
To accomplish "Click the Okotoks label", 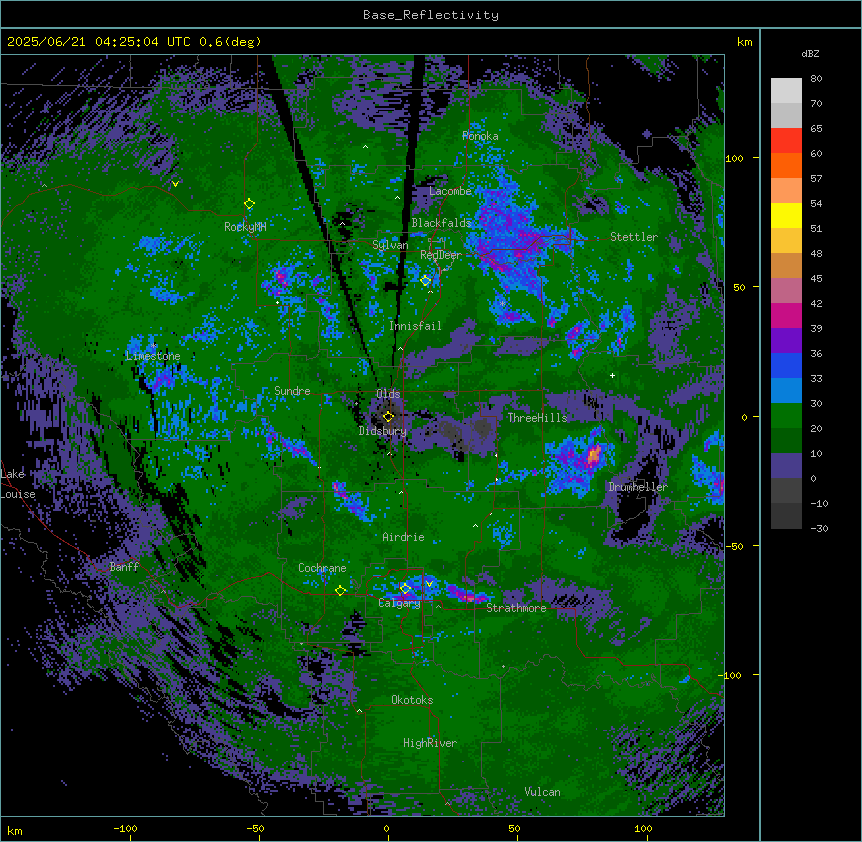I will (x=412, y=700).
